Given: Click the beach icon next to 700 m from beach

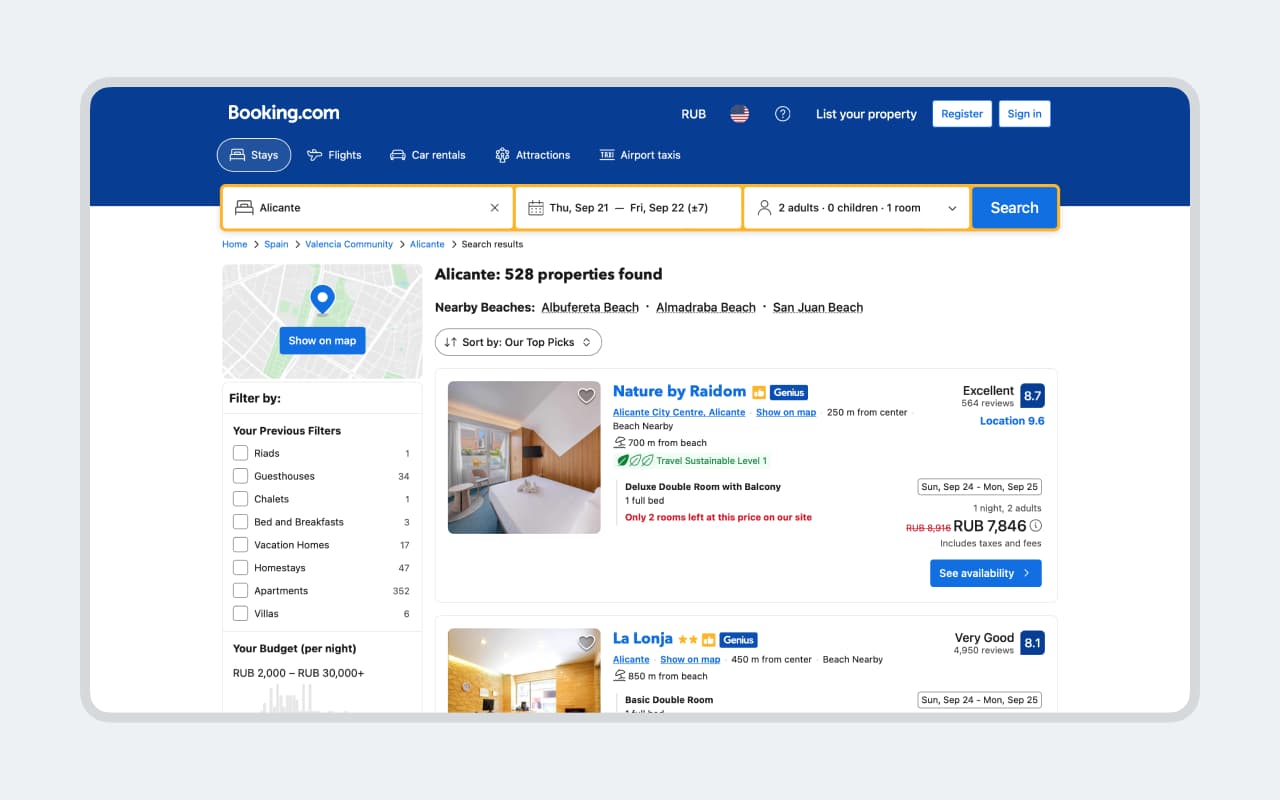Looking at the screenshot, I should pyautogui.click(x=620, y=442).
